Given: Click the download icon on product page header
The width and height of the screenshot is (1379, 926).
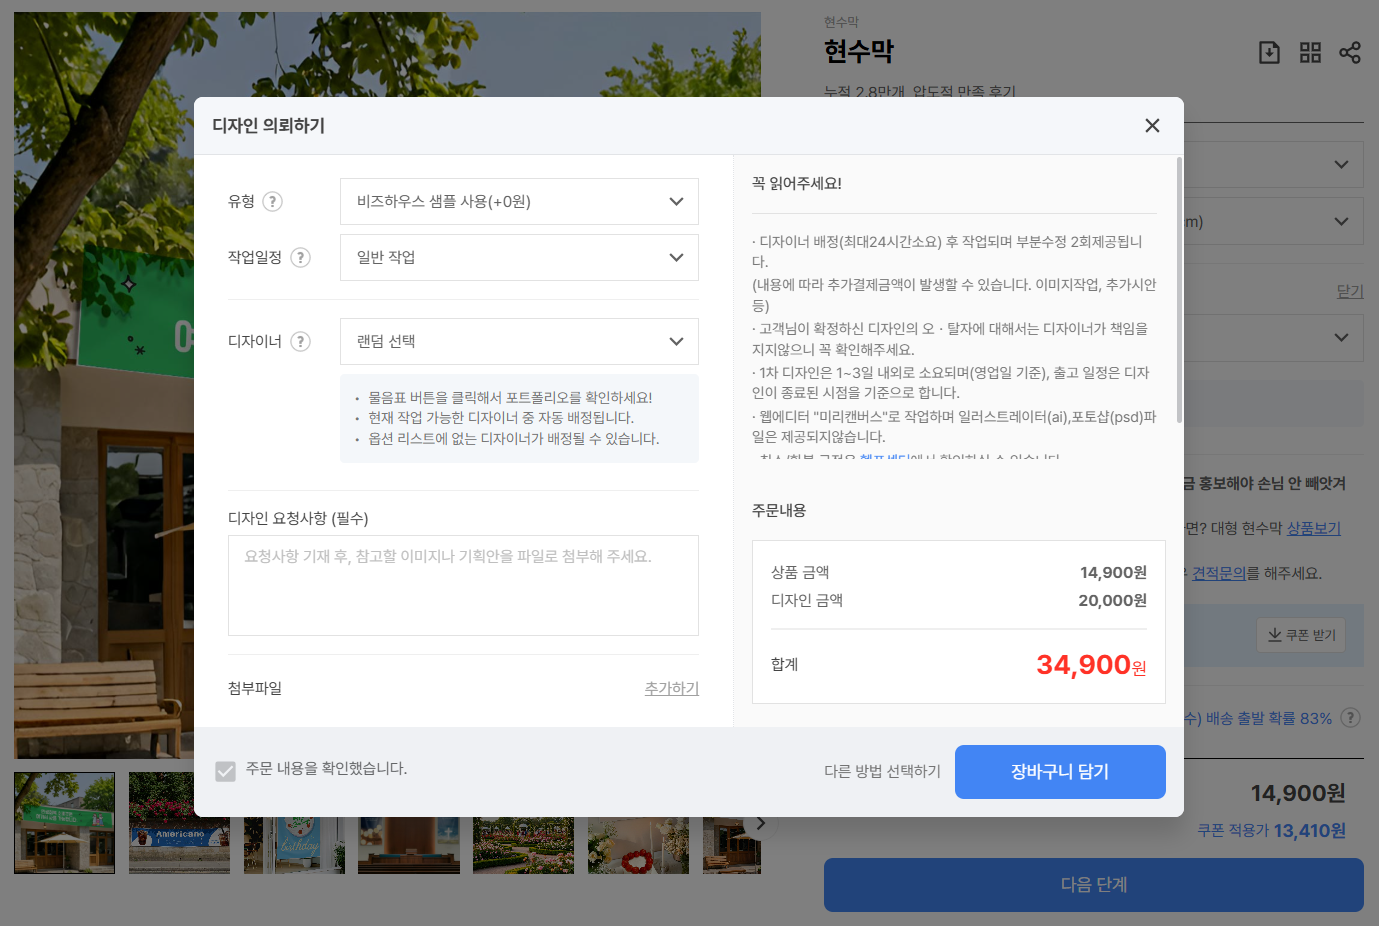Looking at the screenshot, I should 1269,52.
